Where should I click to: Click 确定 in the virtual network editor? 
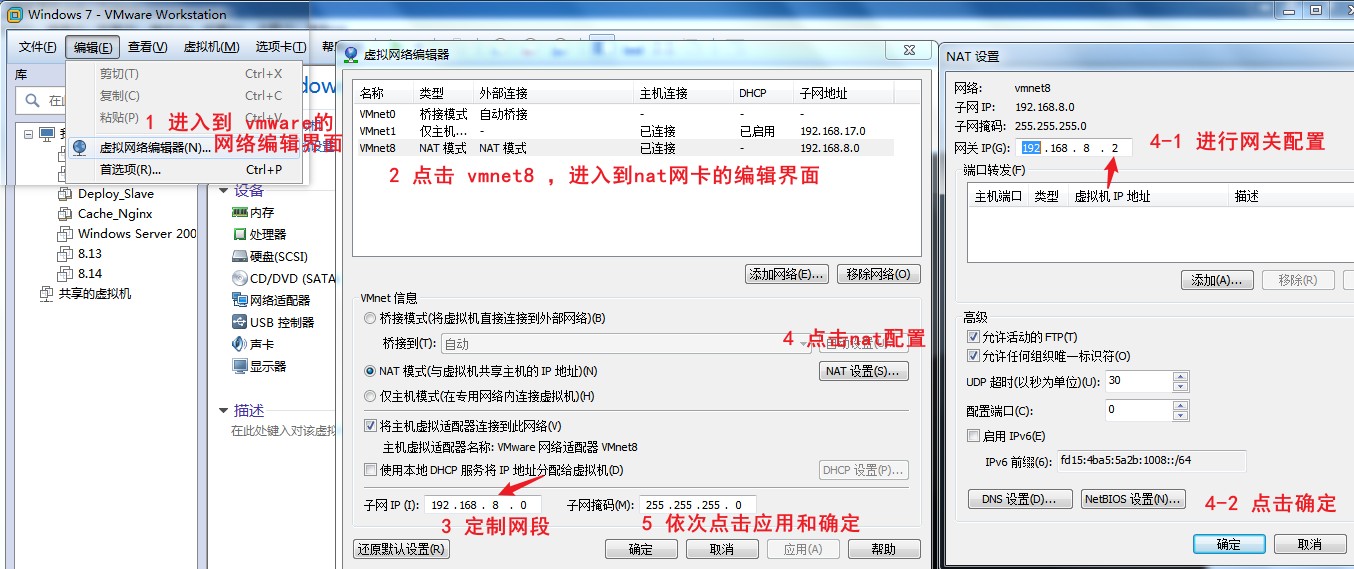coord(641,549)
